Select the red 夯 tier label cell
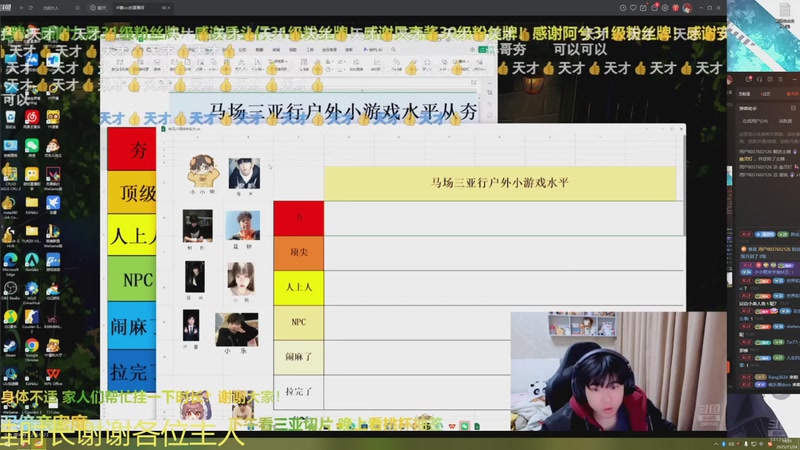The height and width of the screenshot is (450, 800). point(299,218)
